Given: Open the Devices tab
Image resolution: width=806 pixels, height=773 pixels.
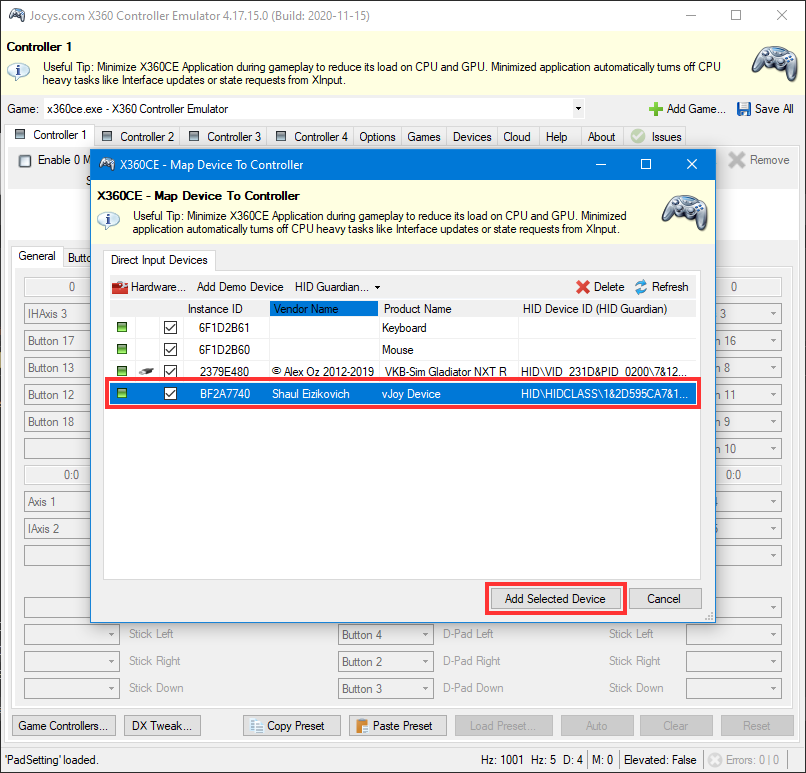Looking at the screenshot, I should tap(472, 137).
